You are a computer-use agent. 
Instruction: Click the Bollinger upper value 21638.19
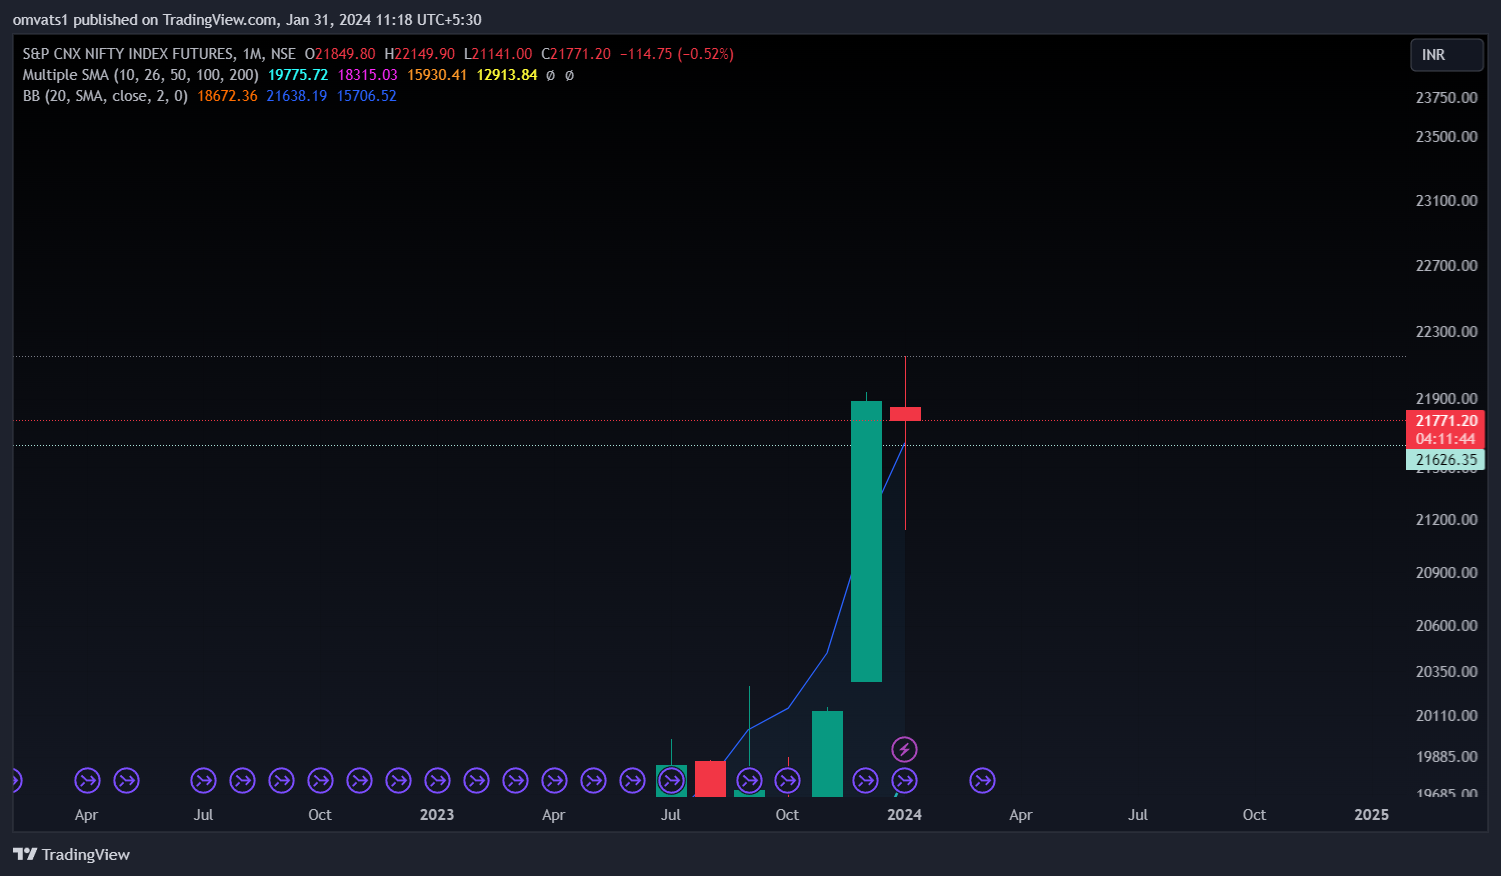[296, 96]
